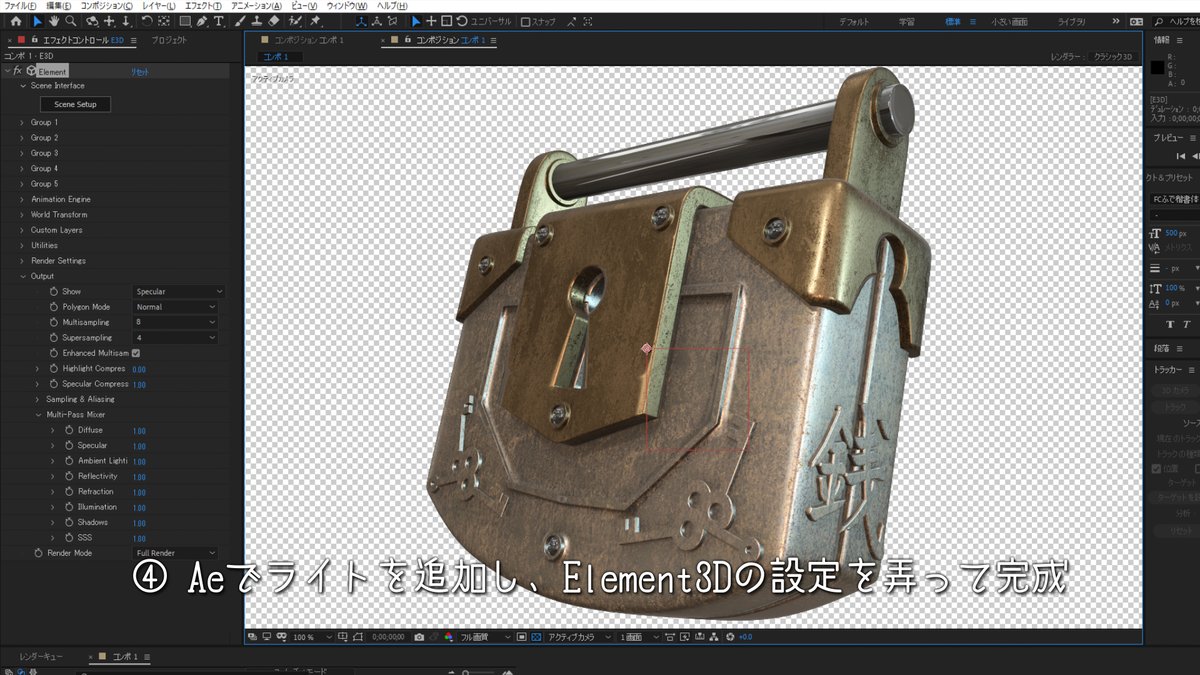Click the Specular Compress value 1.00
Image resolution: width=1200 pixels, height=675 pixels.
click(139, 384)
